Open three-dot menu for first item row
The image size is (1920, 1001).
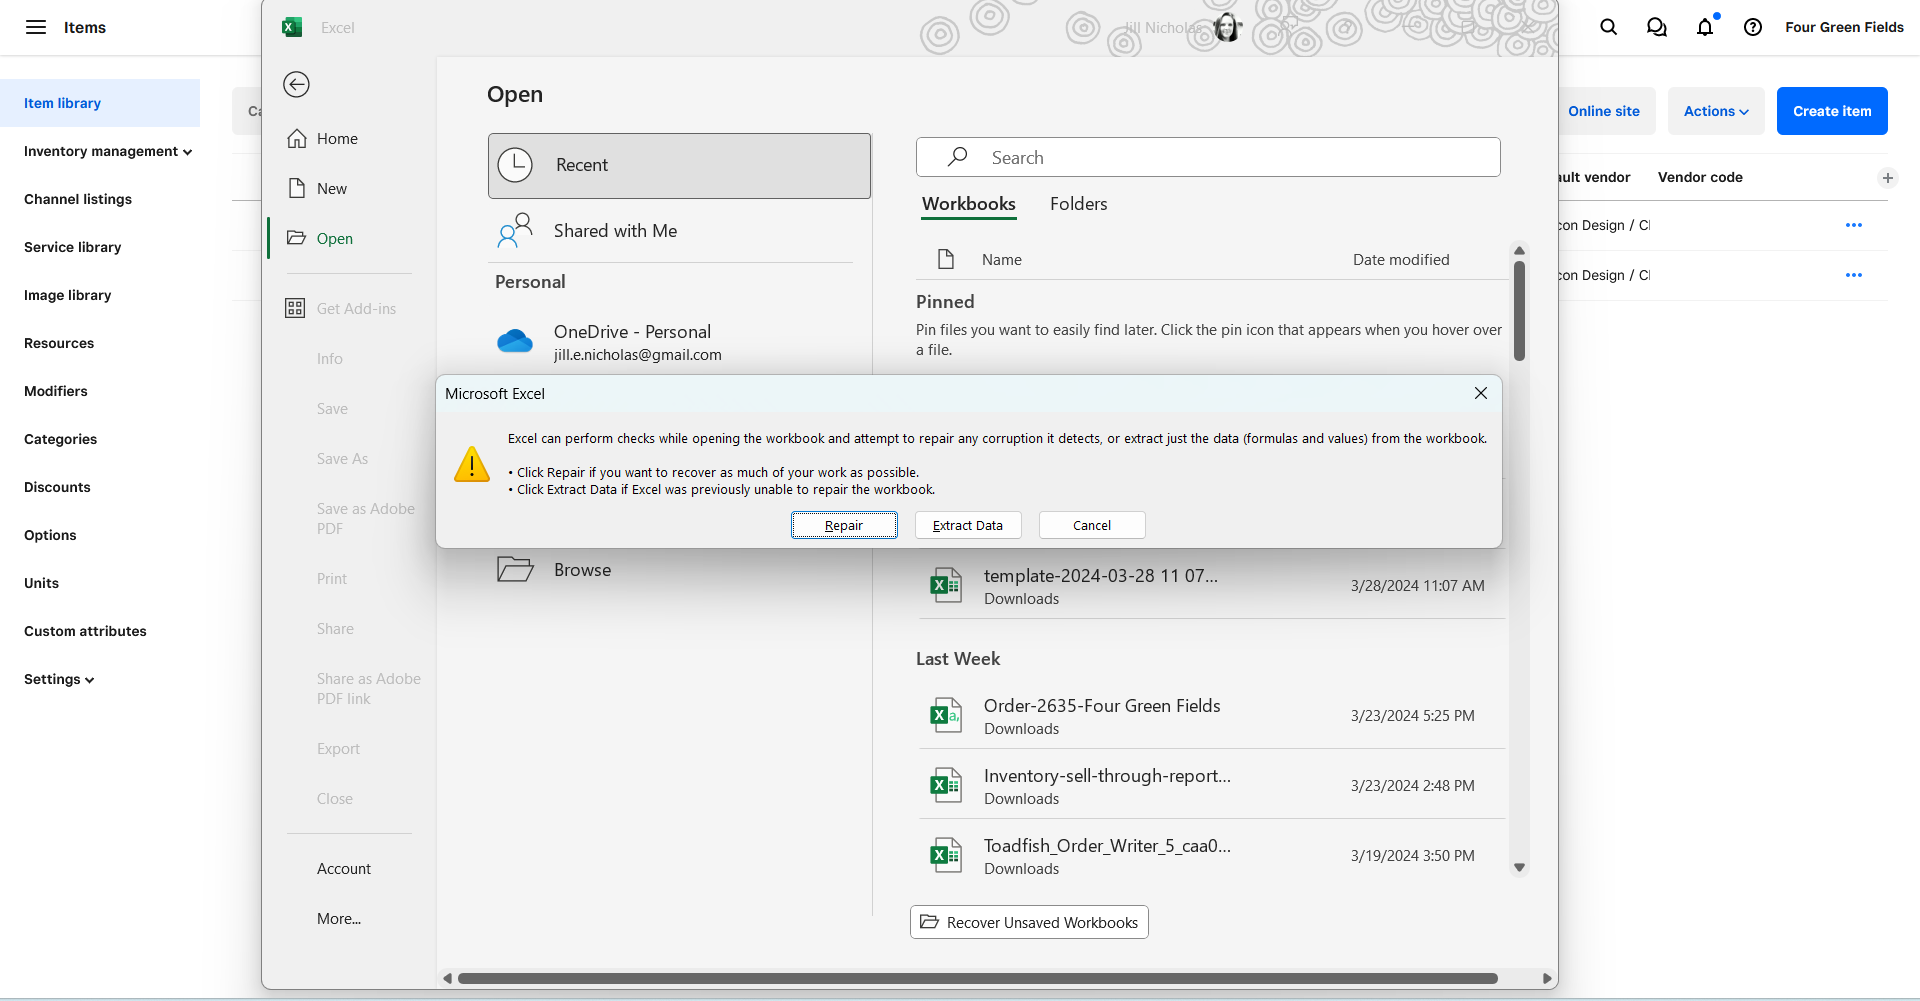tap(1854, 225)
